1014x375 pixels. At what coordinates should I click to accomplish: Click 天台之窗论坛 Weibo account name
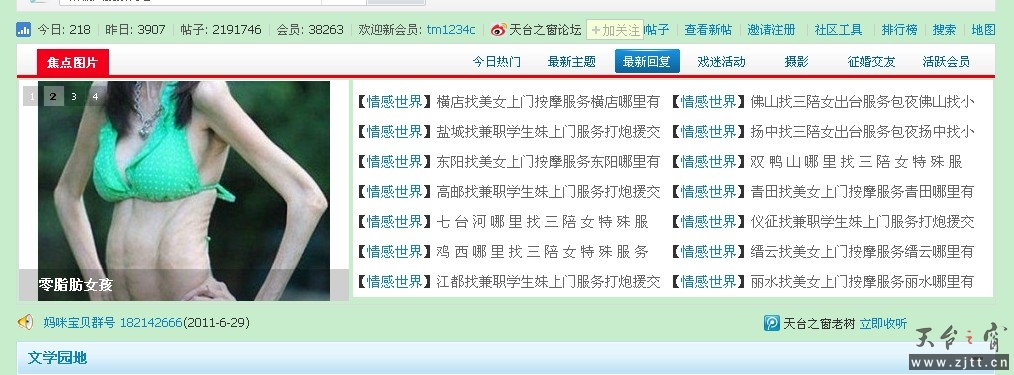[545, 30]
